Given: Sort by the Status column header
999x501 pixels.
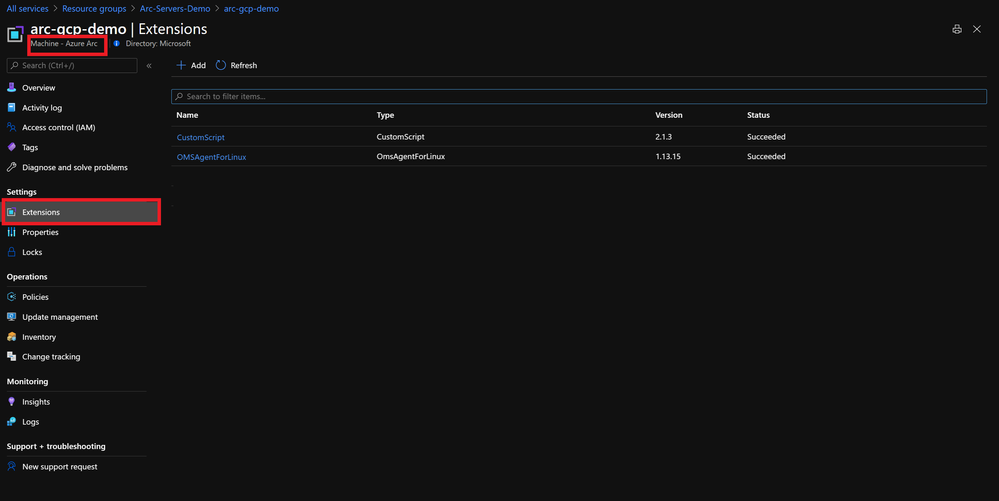Looking at the screenshot, I should [x=758, y=115].
